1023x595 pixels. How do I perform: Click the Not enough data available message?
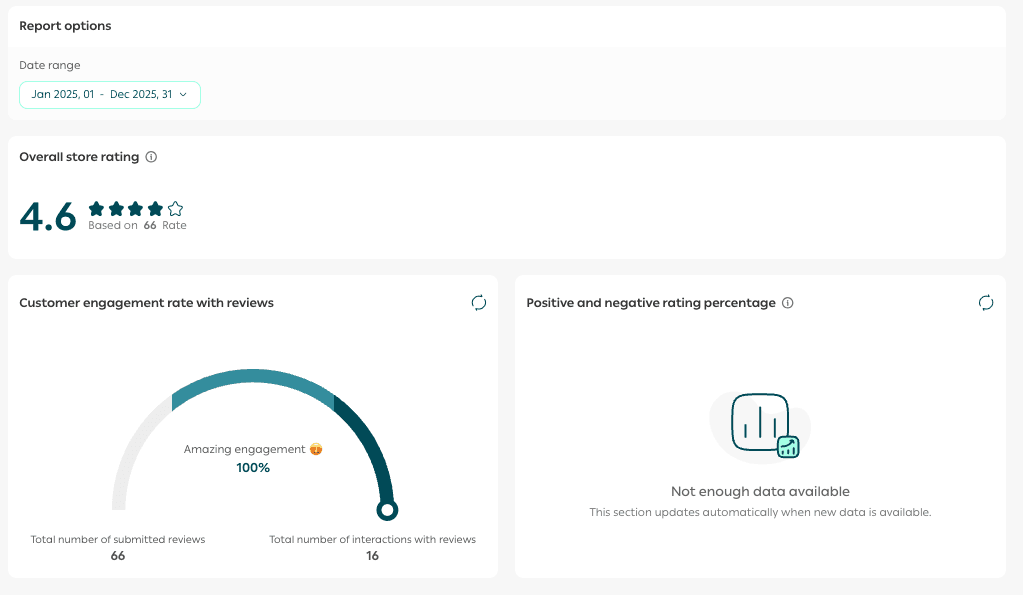point(760,492)
